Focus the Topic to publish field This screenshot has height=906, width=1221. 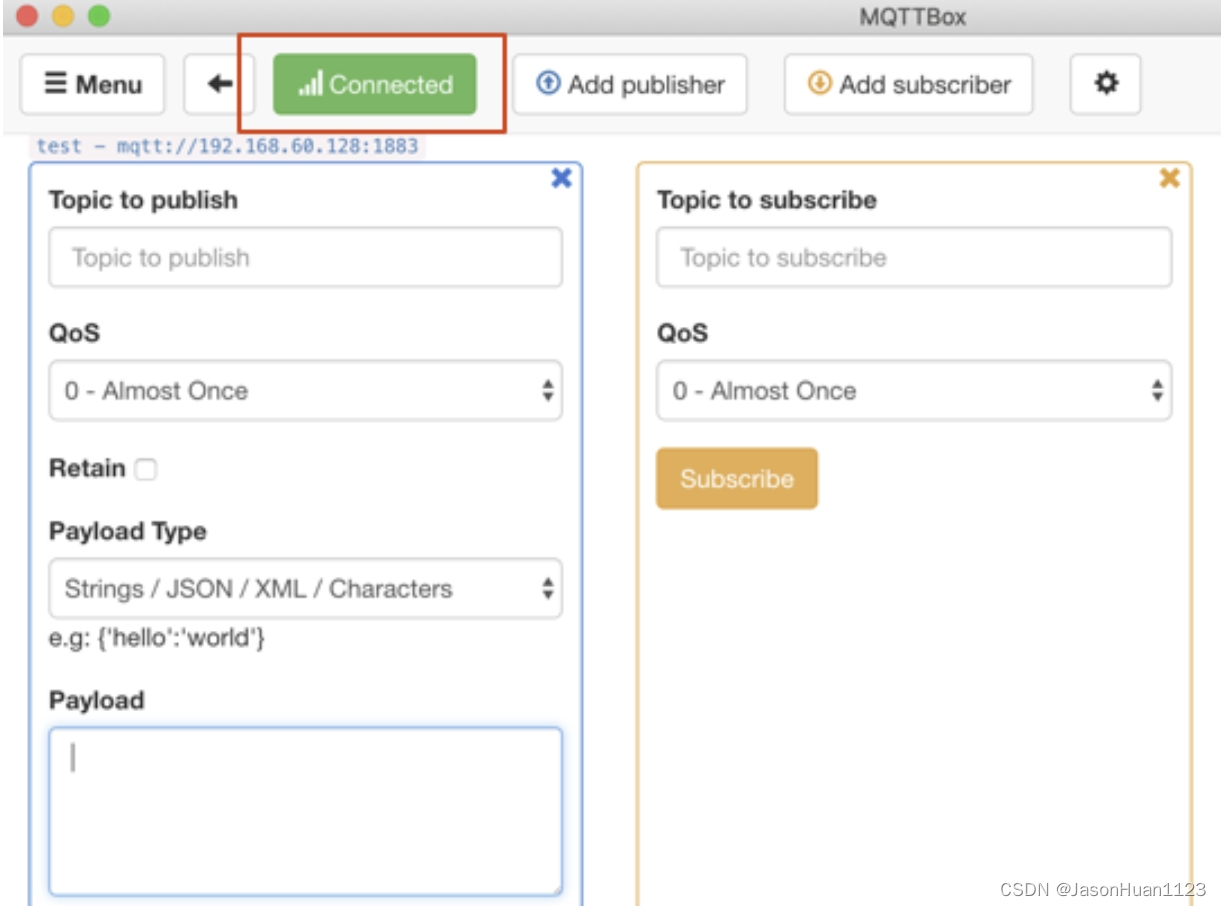[306, 258]
